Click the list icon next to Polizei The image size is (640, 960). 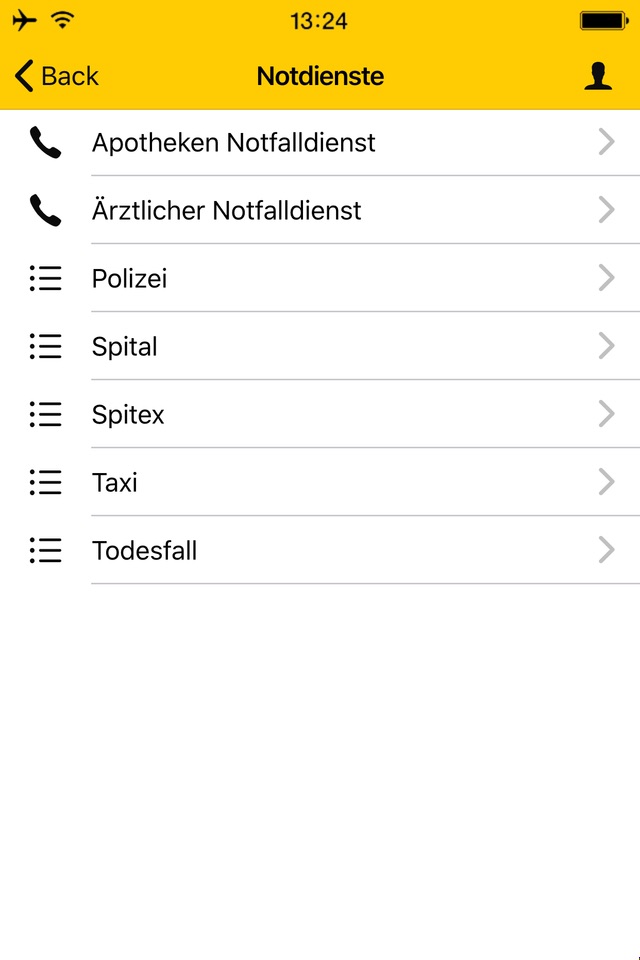[46, 279]
